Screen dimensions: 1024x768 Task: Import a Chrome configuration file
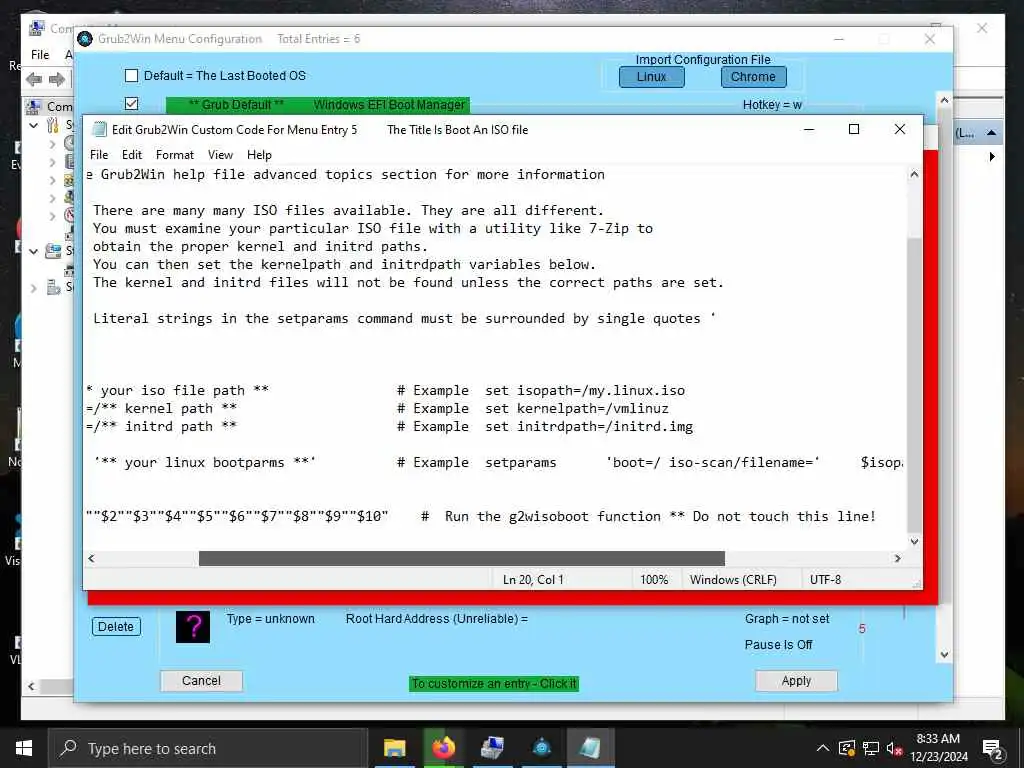[x=753, y=76]
